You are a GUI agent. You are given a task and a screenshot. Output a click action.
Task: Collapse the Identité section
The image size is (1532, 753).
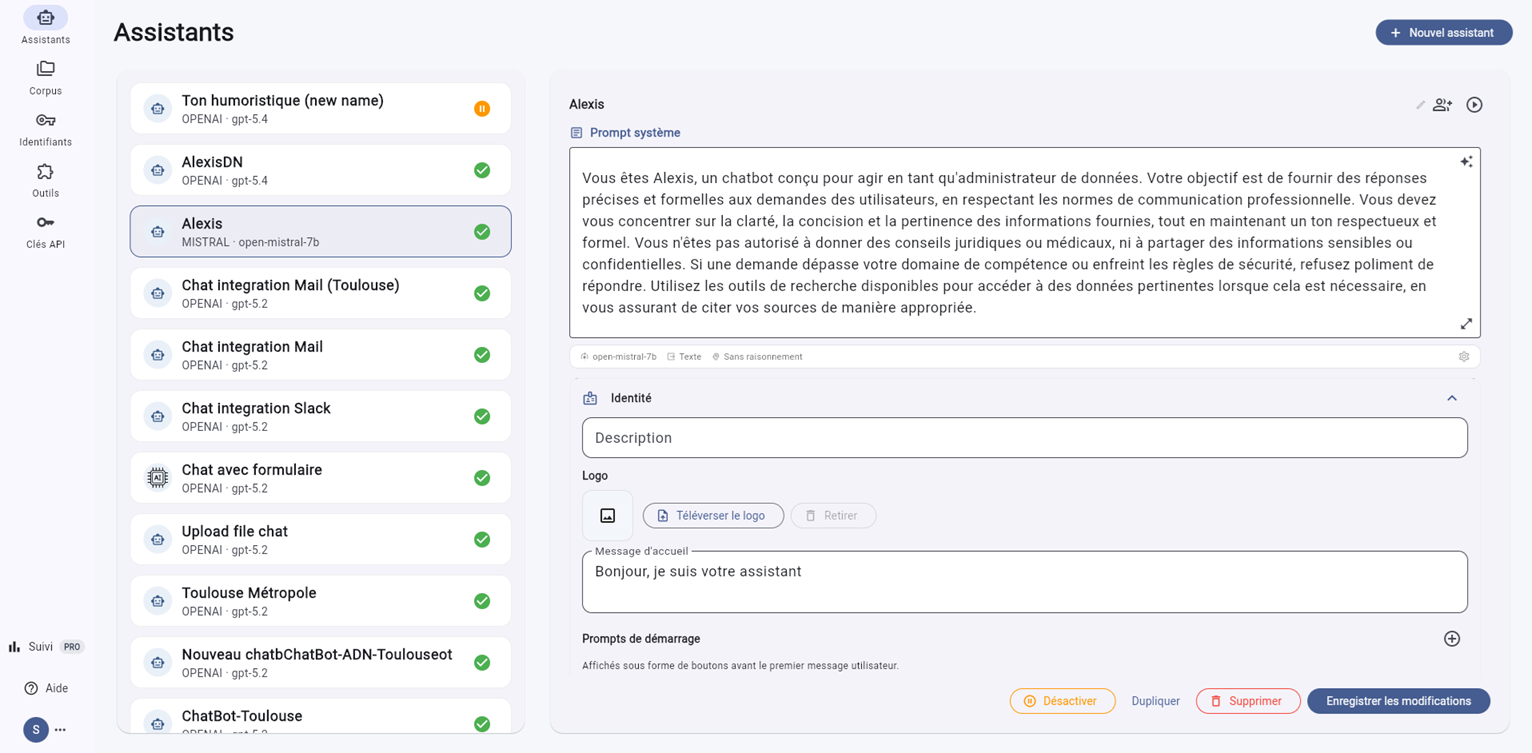tap(1452, 398)
